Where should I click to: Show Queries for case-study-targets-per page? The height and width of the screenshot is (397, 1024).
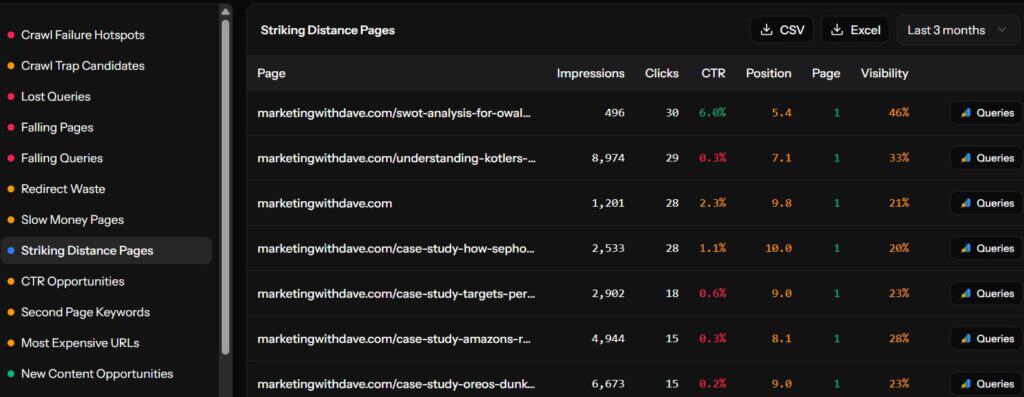(x=986, y=293)
